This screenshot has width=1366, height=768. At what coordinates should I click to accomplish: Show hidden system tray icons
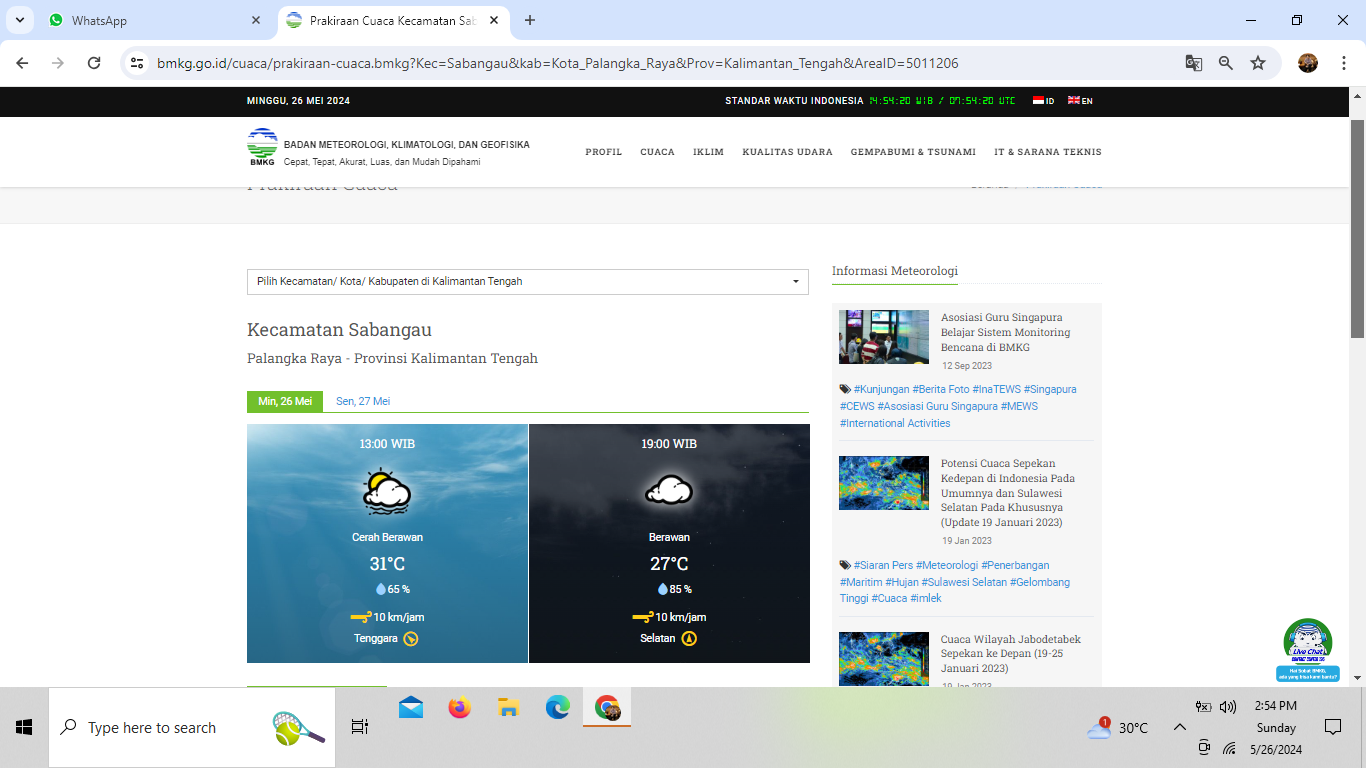coord(1180,727)
